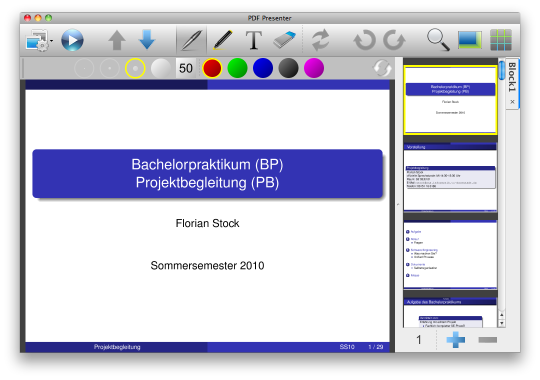Open the magnifier zoom tool
This screenshot has height=380, width=540.
pyautogui.click(x=438, y=40)
